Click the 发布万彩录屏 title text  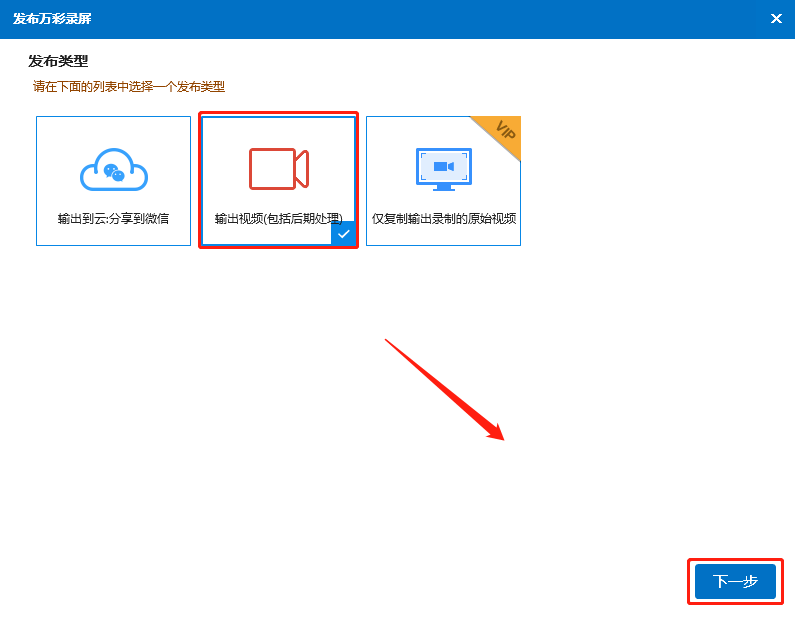pos(52,19)
